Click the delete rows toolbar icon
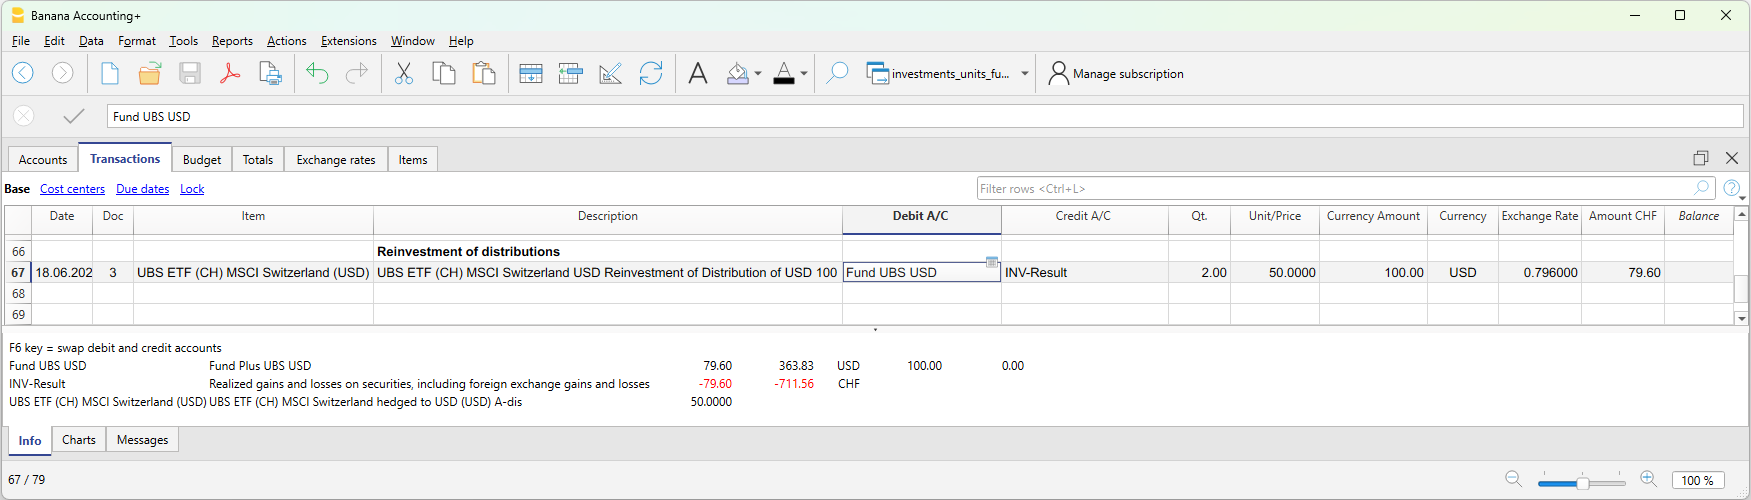The height and width of the screenshot is (500, 1751). coord(571,73)
